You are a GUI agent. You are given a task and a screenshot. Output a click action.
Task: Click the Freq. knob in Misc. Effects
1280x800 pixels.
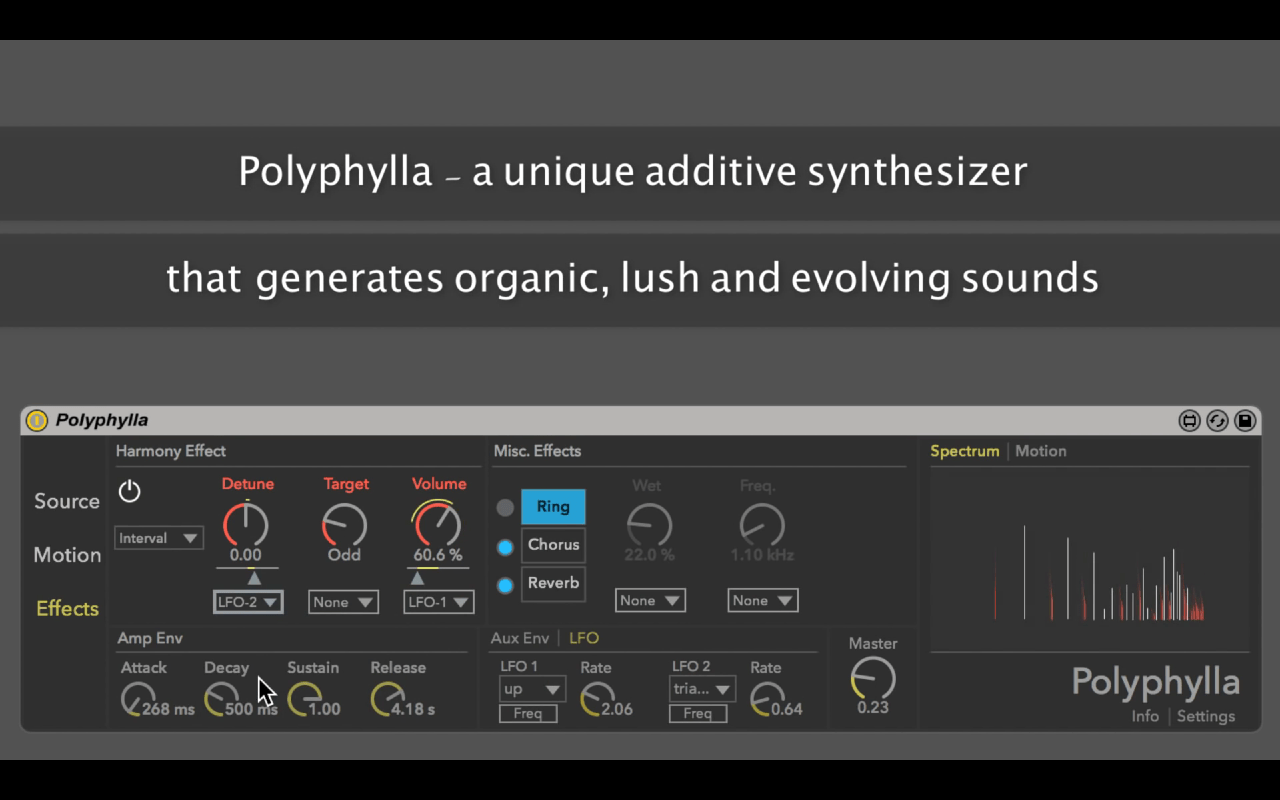[762, 524]
